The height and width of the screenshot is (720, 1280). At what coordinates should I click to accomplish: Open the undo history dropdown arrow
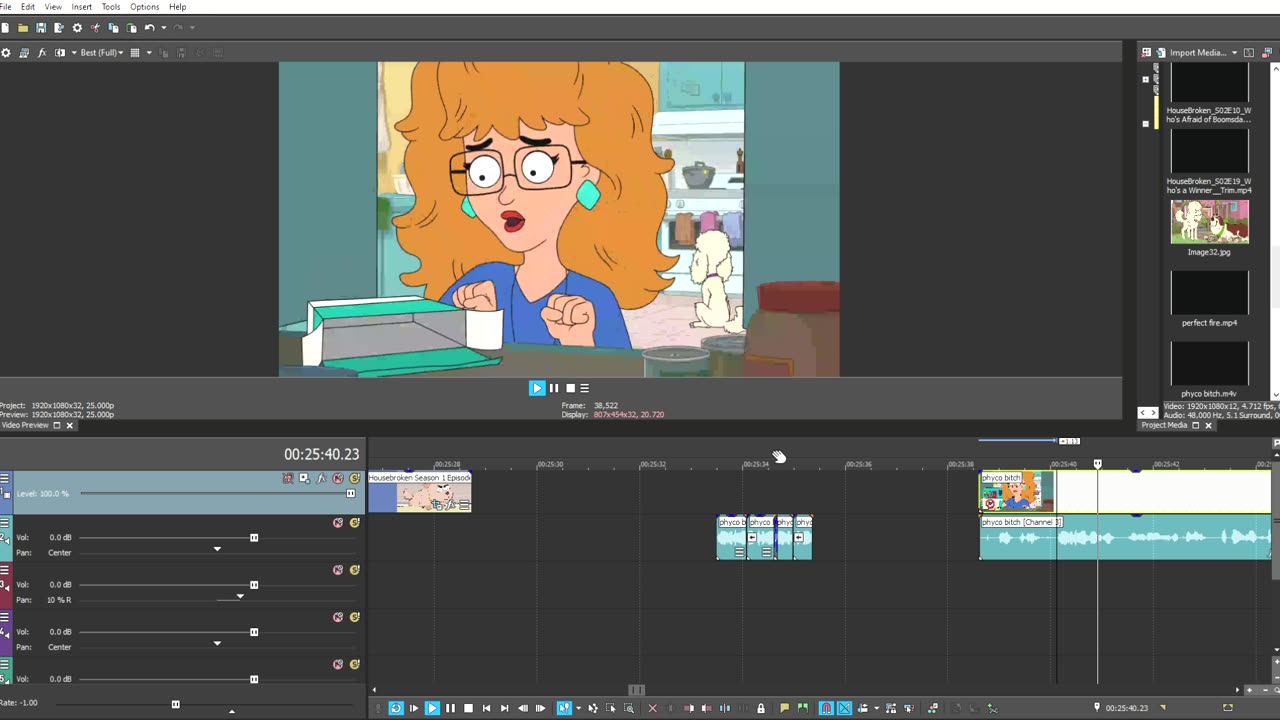click(164, 28)
